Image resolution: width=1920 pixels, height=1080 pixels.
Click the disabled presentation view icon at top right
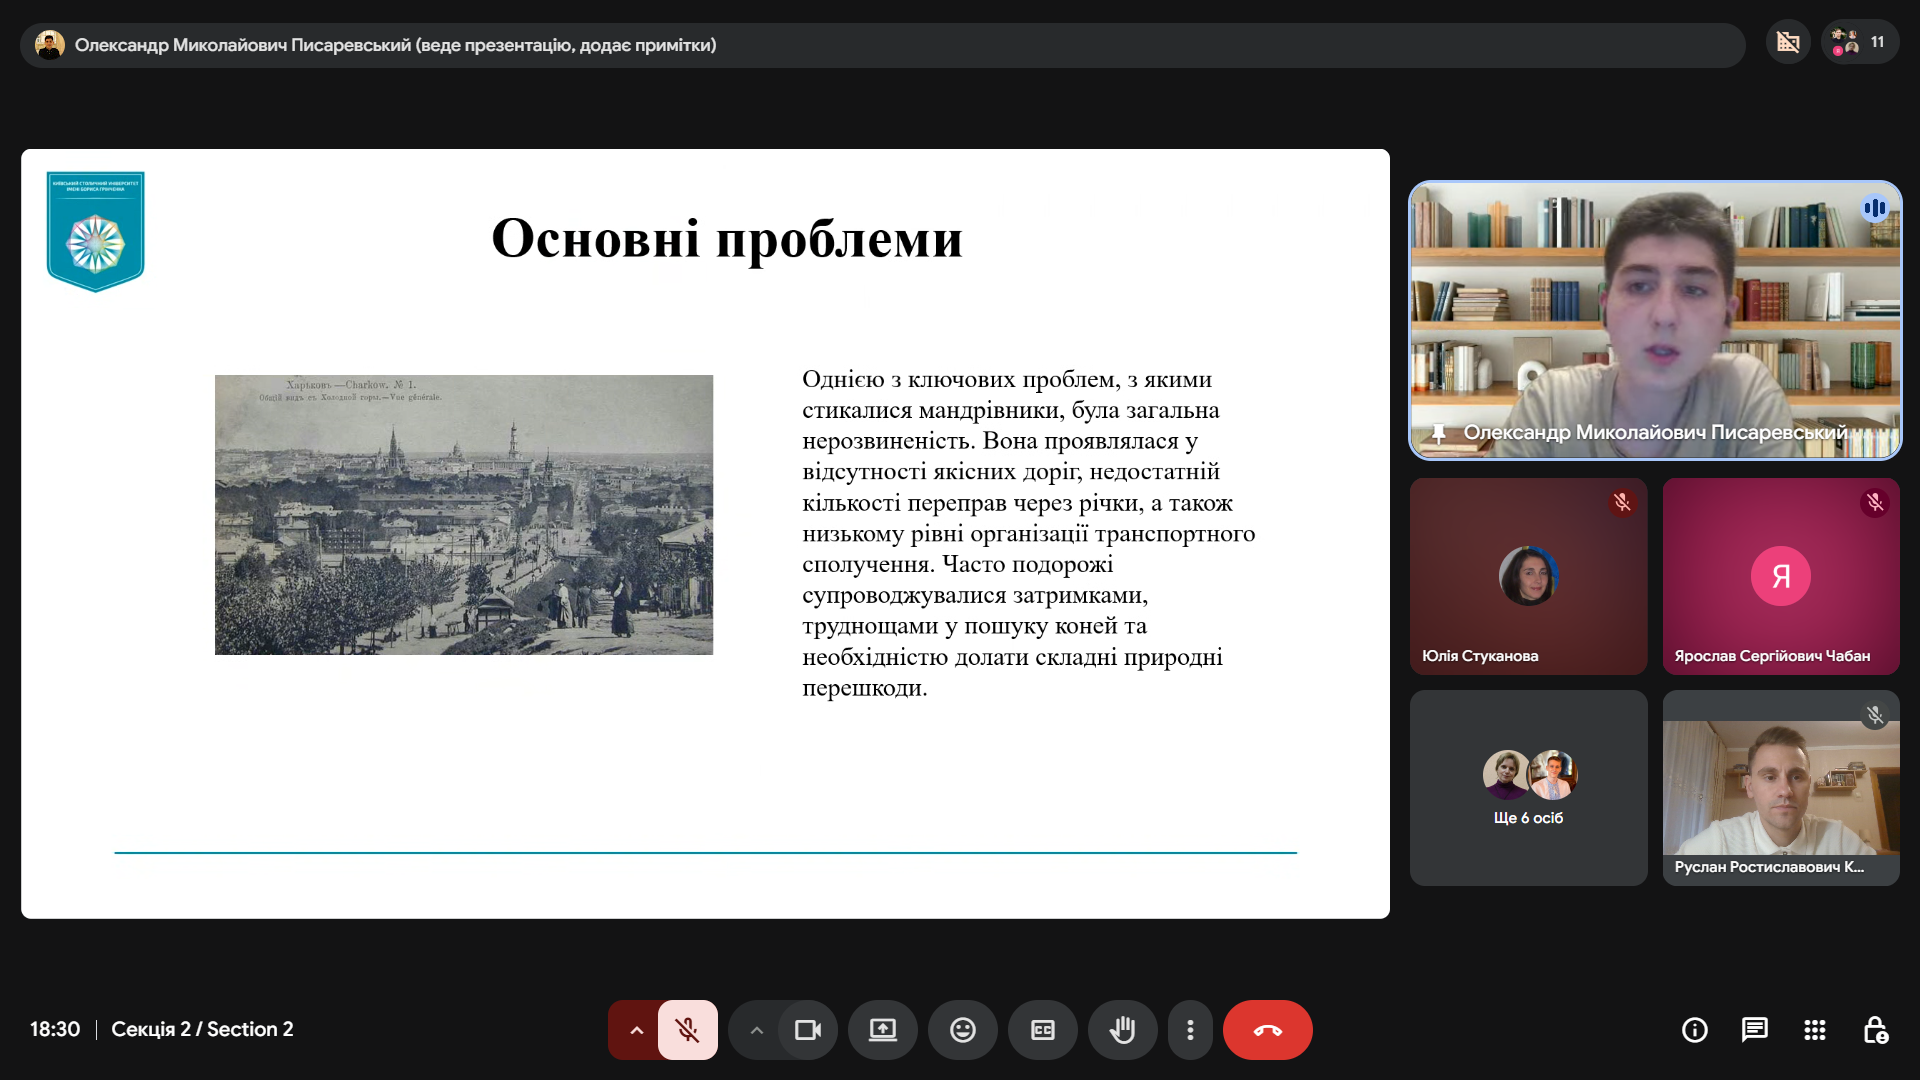coord(1788,42)
